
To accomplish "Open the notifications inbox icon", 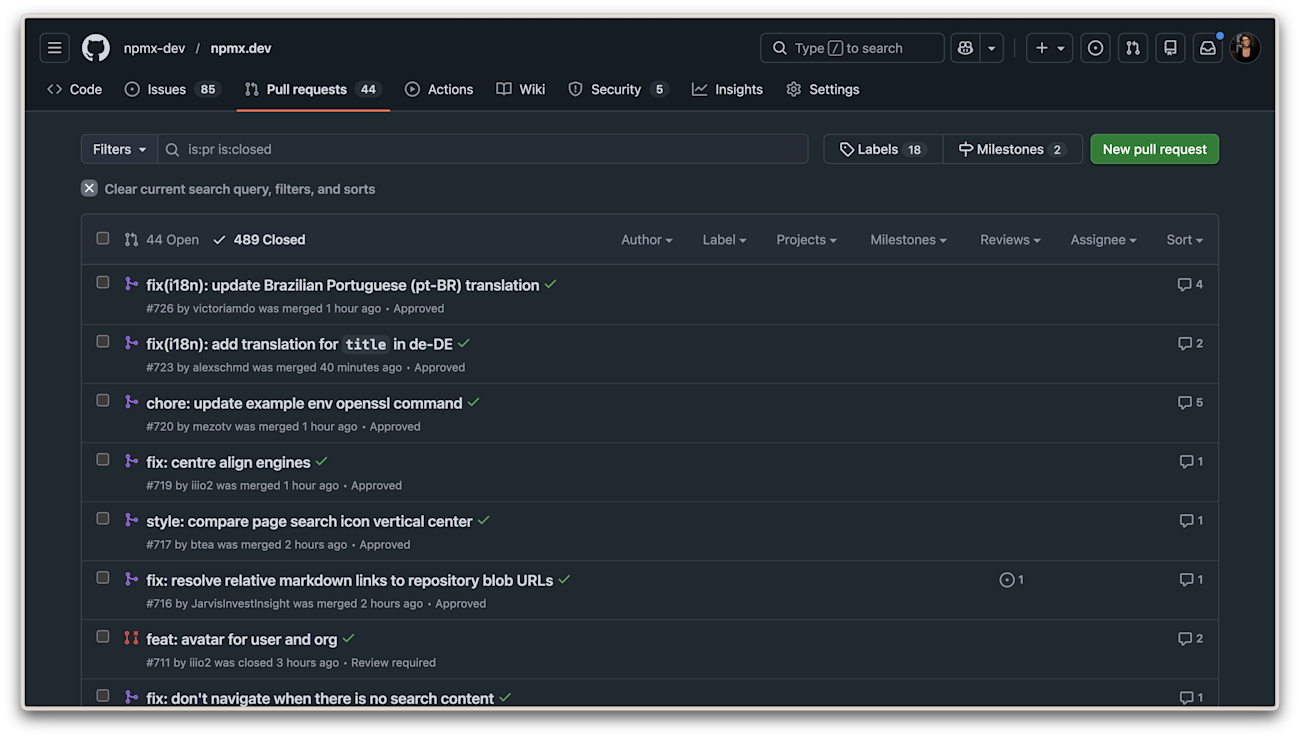I will [x=1208, y=48].
